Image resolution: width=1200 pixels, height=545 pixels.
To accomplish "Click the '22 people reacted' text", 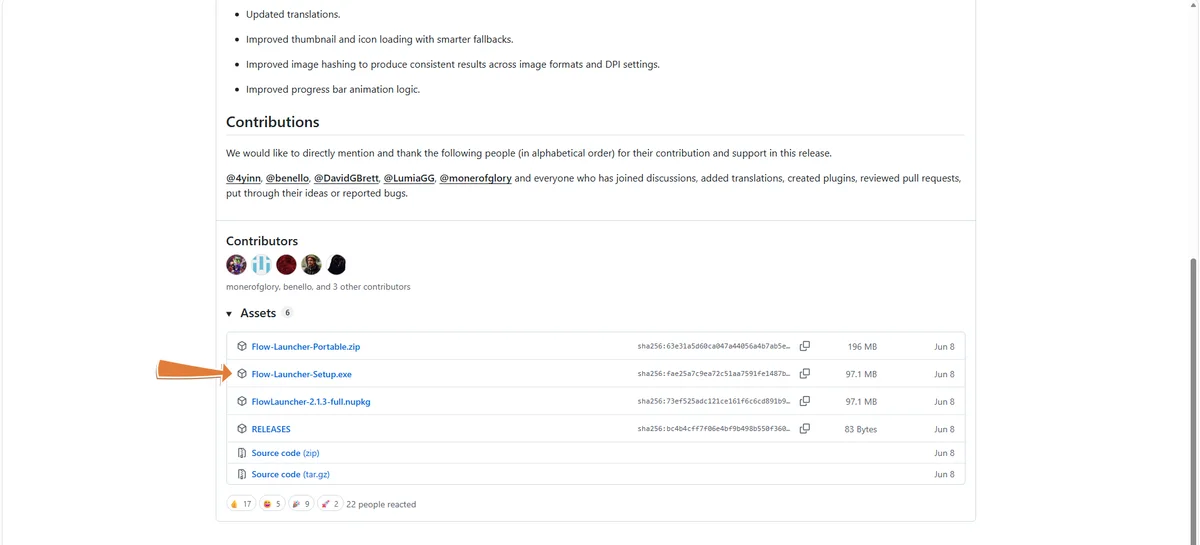I will coord(381,504).
